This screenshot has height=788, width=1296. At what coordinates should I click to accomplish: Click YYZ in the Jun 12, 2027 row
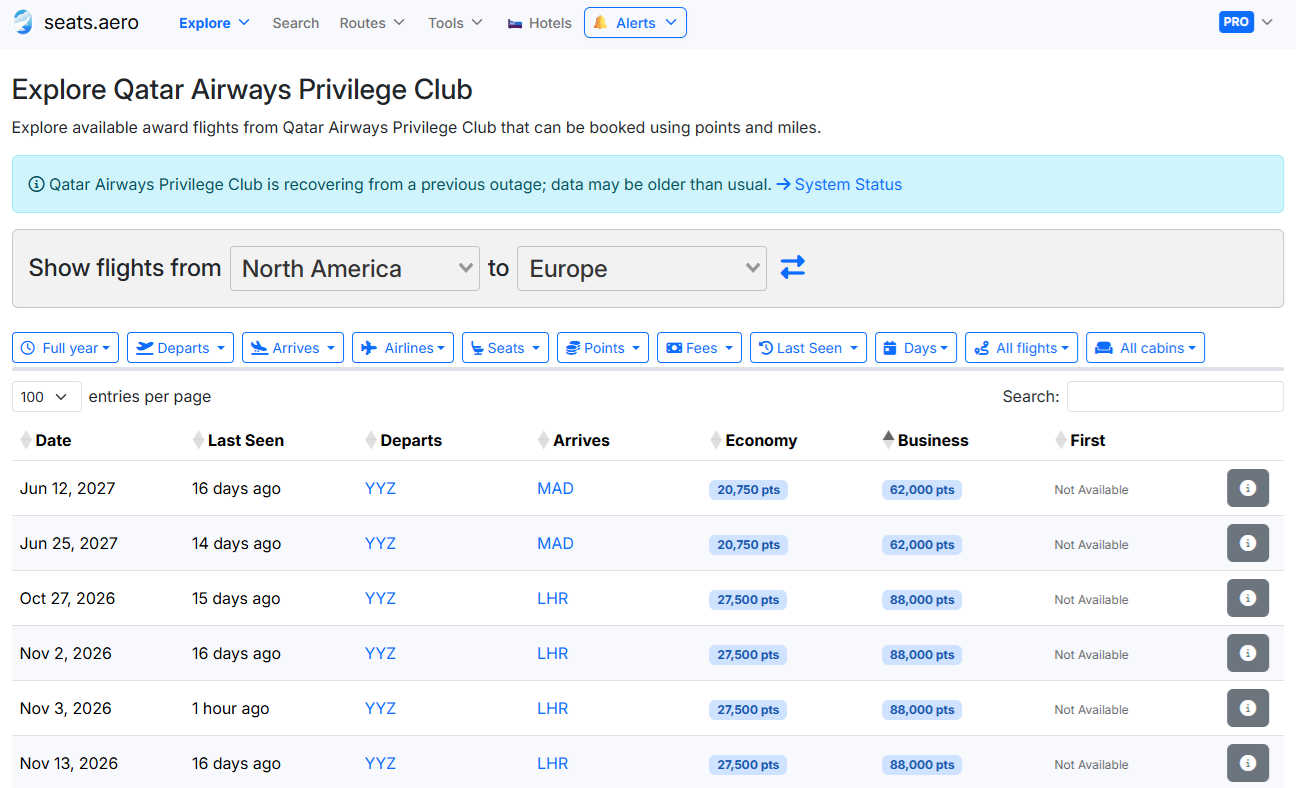[x=380, y=488]
